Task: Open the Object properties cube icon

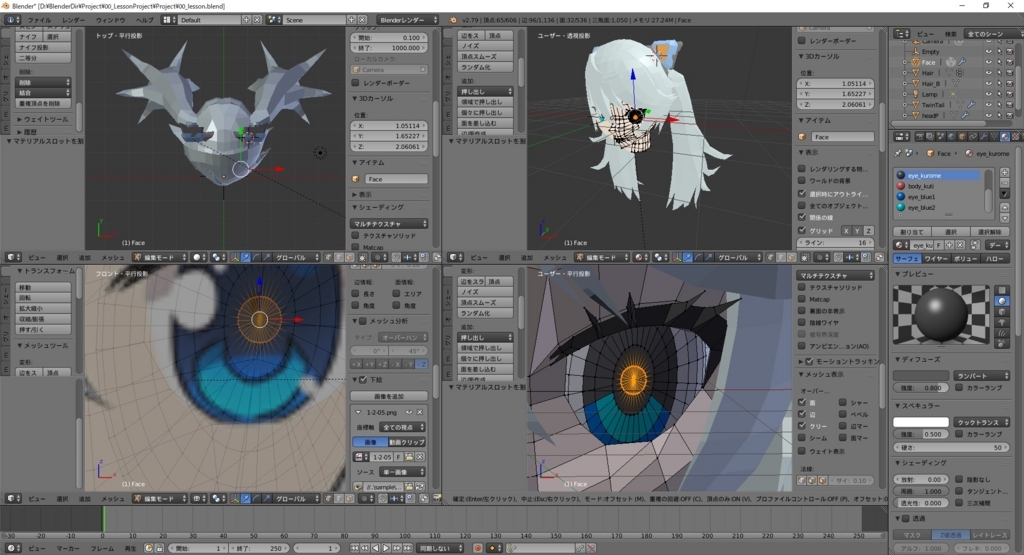Action: 962,137
